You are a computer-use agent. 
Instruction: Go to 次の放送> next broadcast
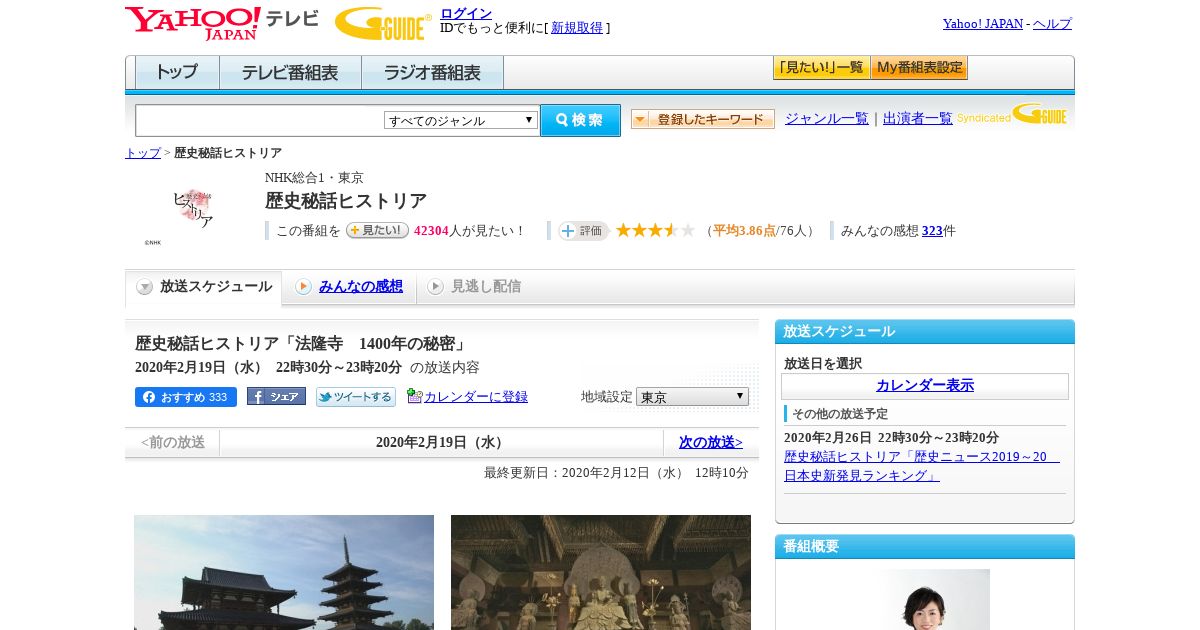pyautogui.click(x=711, y=442)
